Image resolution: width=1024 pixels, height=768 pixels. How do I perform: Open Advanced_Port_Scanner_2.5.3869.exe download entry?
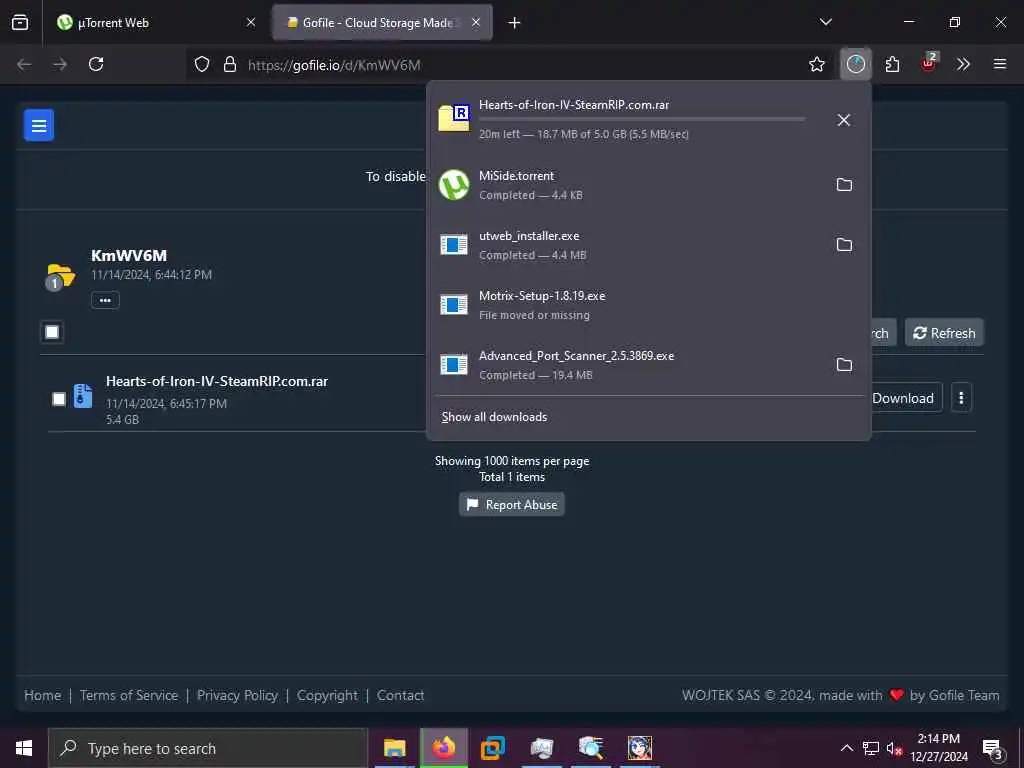[629, 364]
